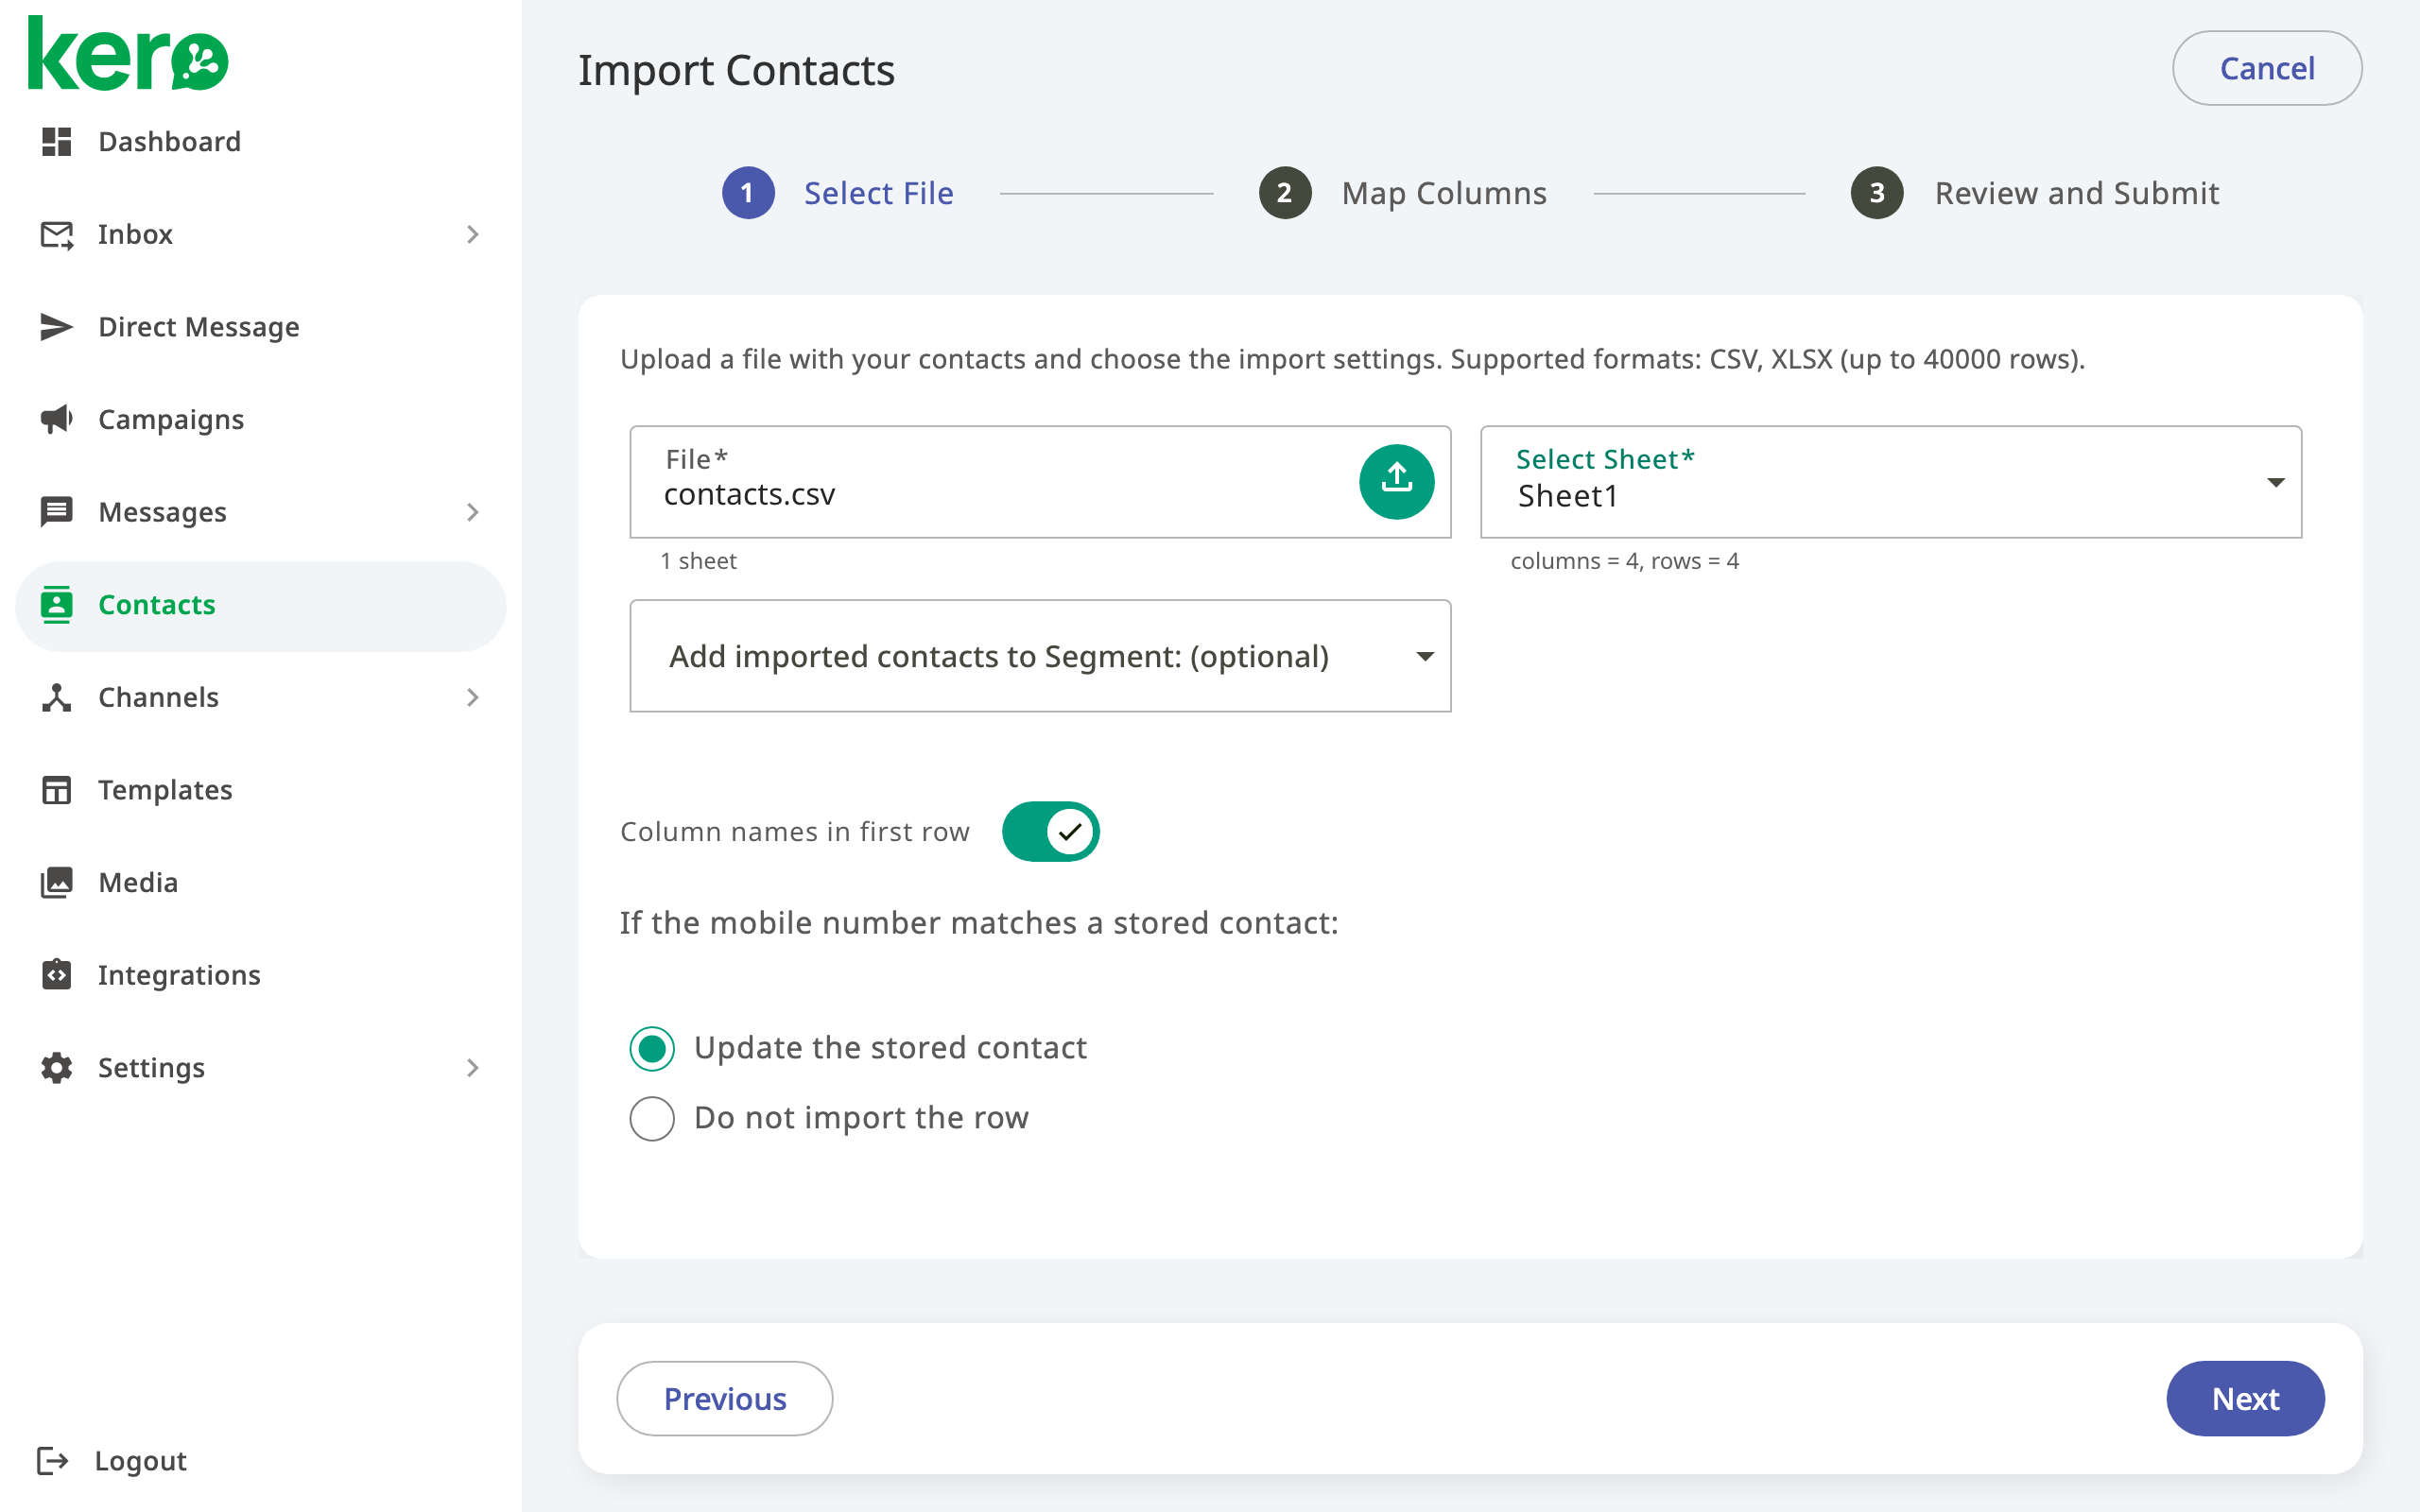Click the Contacts card icon
Screen dimensions: 2420x1512
[x=56, y=604]
